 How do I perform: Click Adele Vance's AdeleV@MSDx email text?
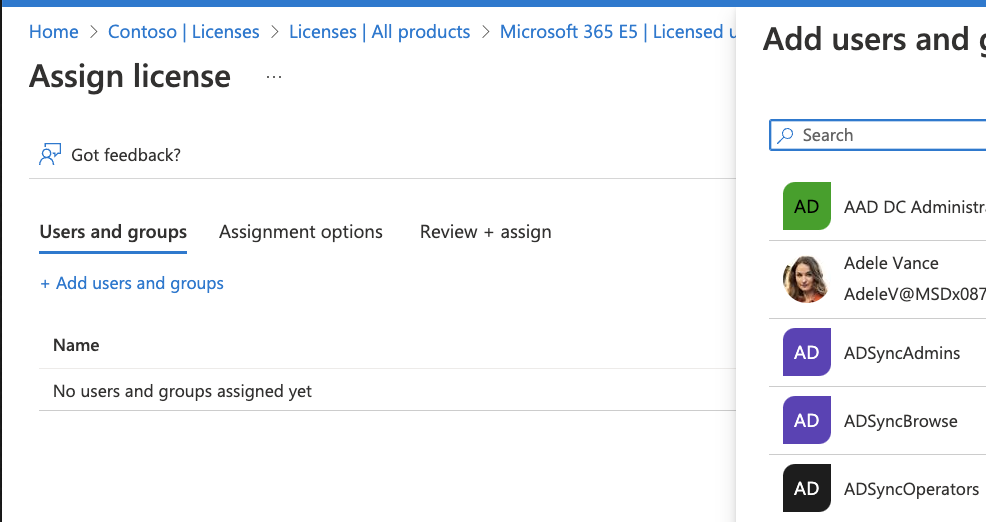(x=915, y=294)
